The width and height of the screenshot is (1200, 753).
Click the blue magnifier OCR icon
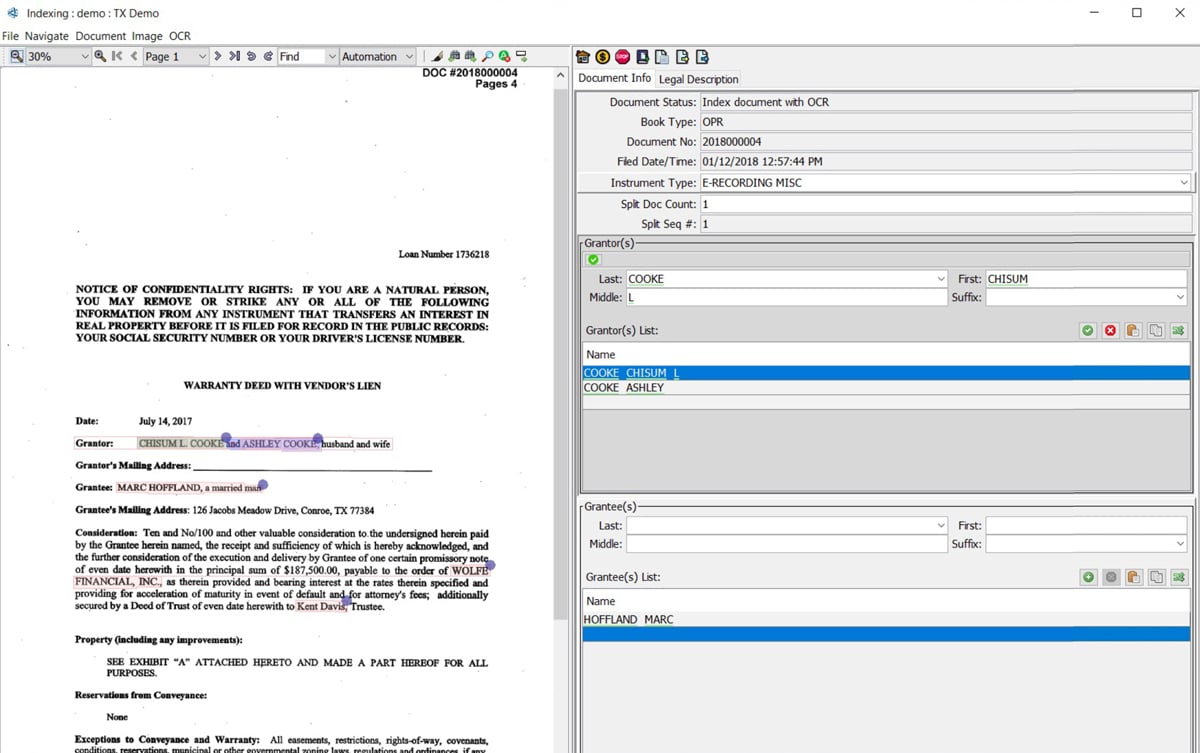click(488, 57)
